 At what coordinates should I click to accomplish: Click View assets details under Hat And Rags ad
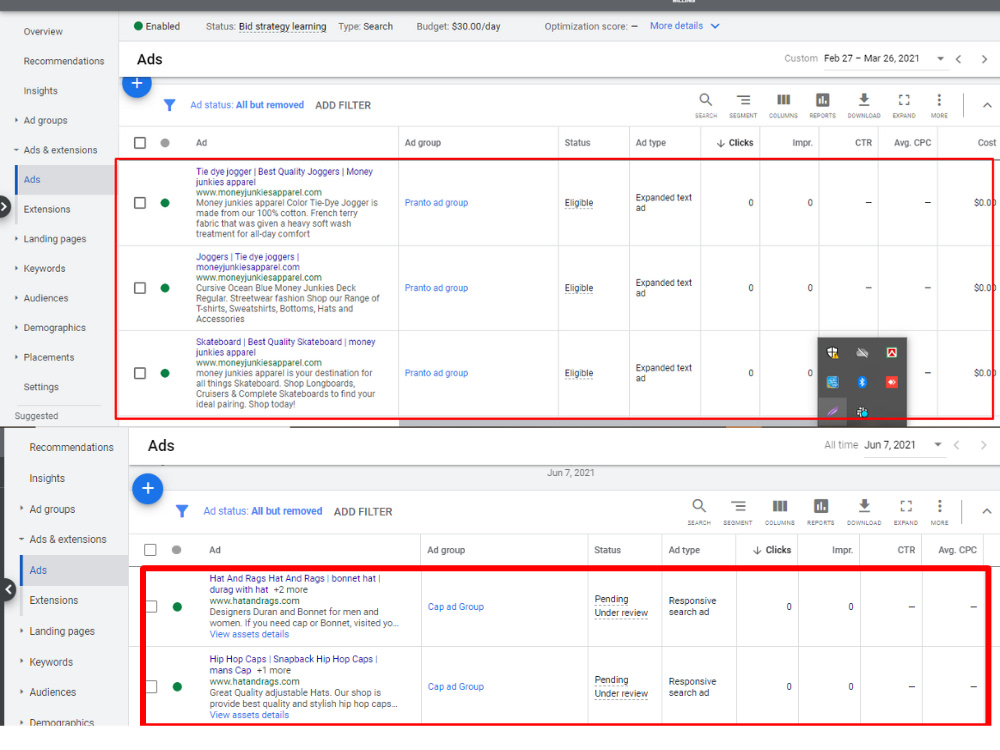coord(249,635)
